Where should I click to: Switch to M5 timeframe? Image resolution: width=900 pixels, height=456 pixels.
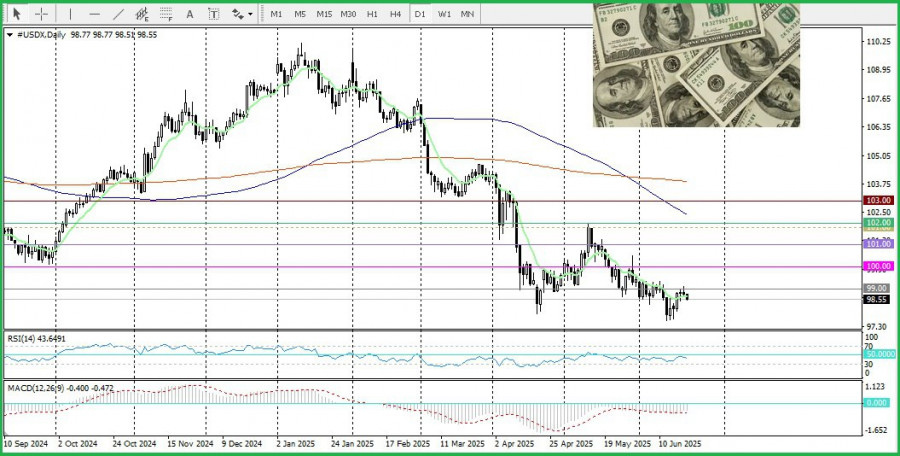point(300,14)
